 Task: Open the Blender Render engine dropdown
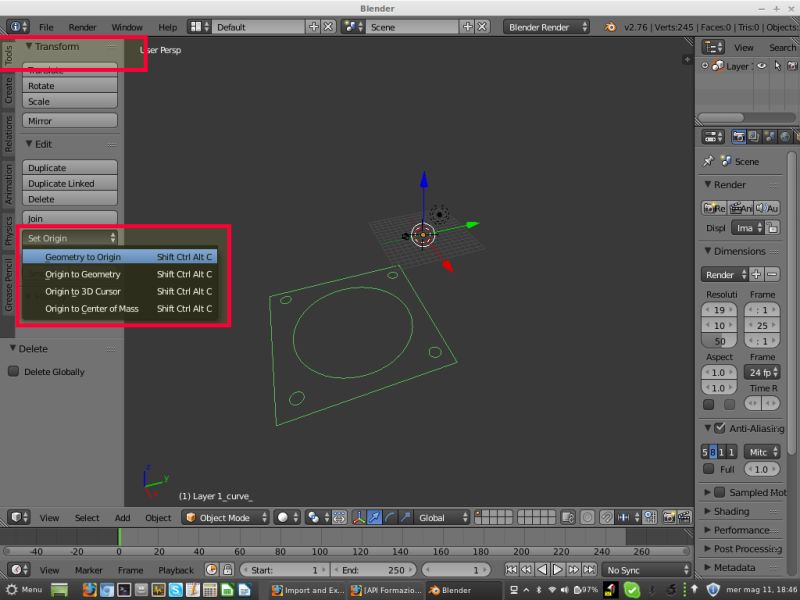click(x=540, y=27)
